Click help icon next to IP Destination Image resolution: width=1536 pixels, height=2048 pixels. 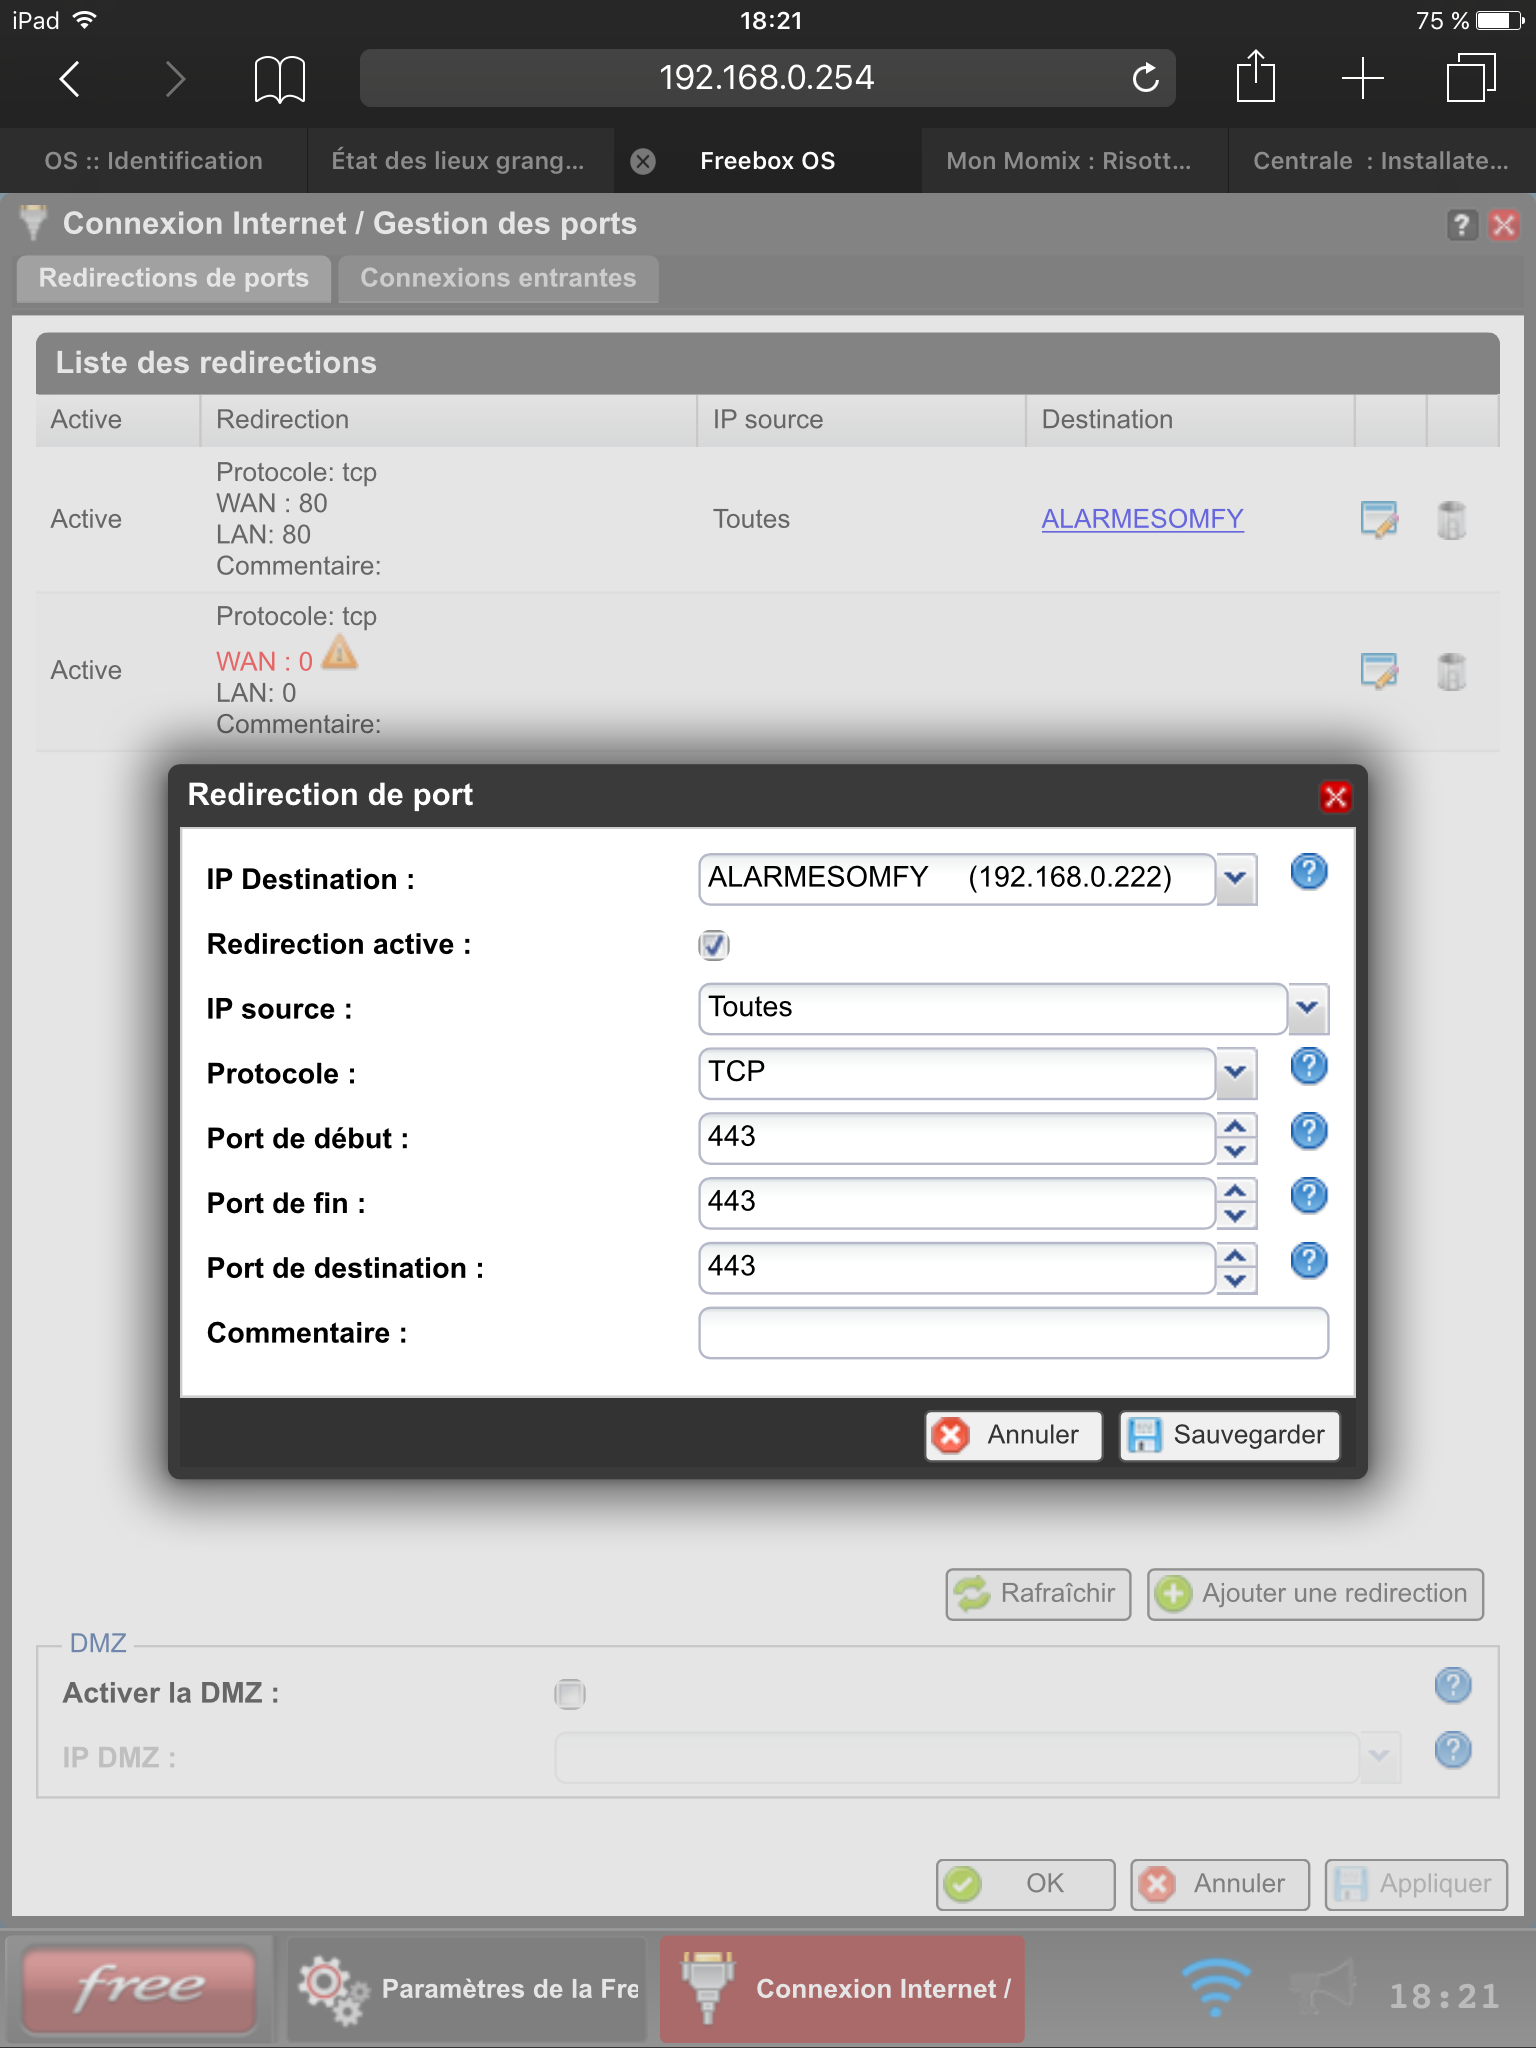1308,873
